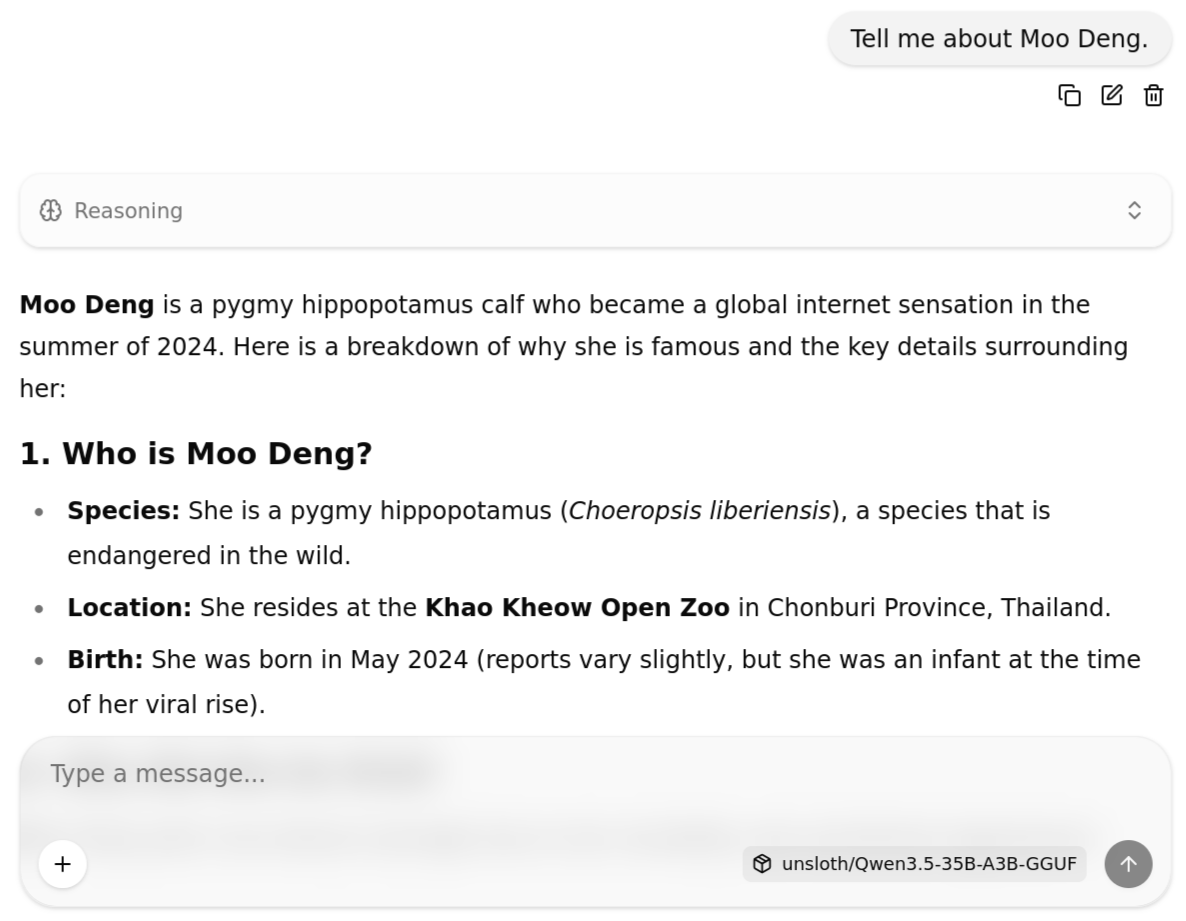Edit the user message with pencil icon
Image resolution: width=1186 pixels, height=921 pixels.
[1111, 95]
